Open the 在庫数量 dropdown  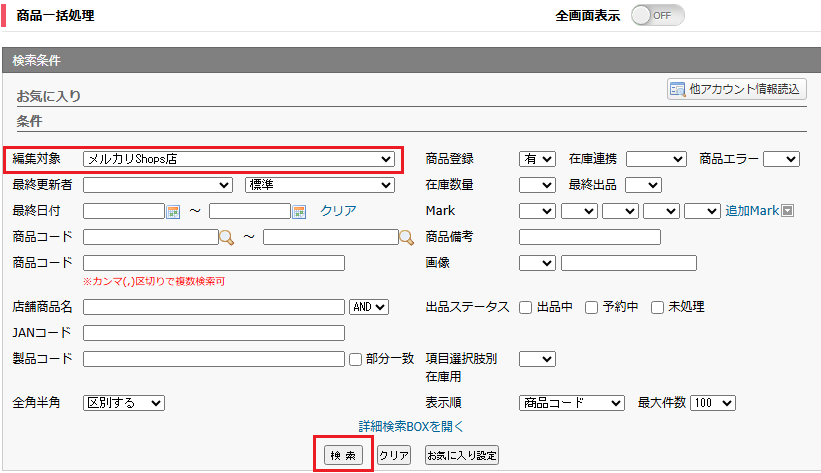537,185
